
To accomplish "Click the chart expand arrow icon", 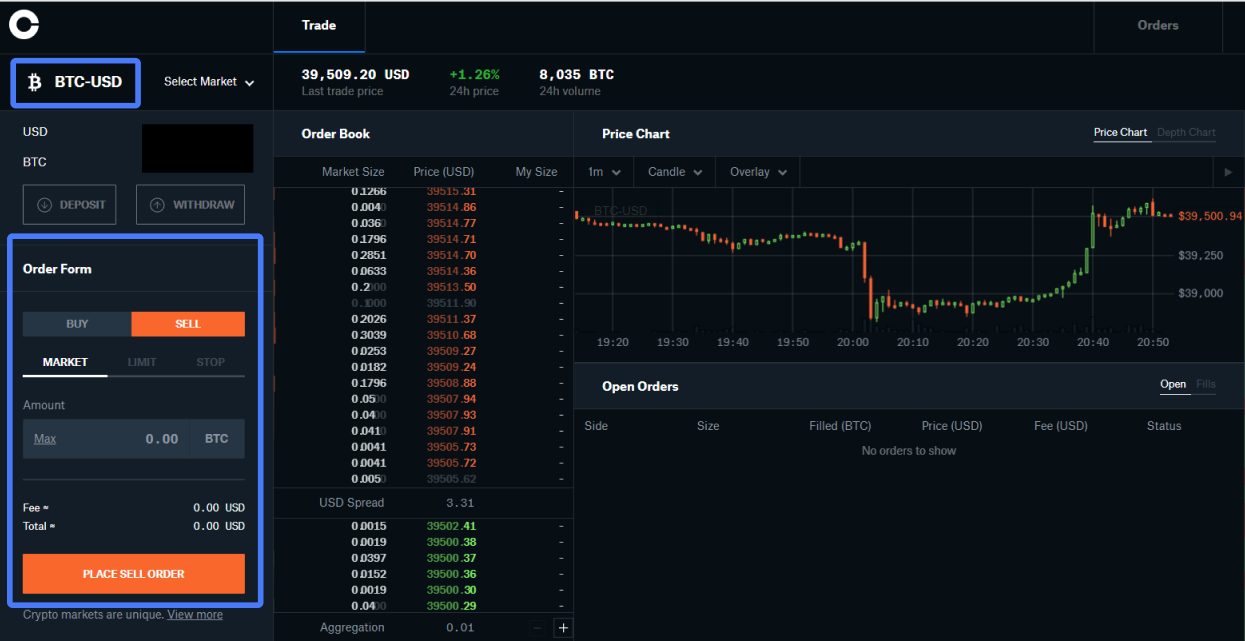I will tap(1229, 172).
